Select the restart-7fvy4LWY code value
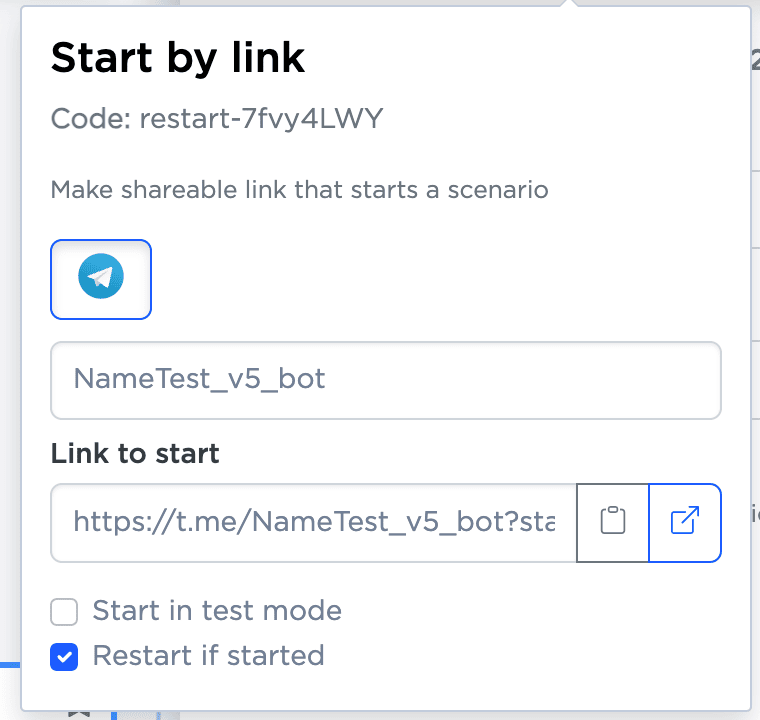 [261, 120]
